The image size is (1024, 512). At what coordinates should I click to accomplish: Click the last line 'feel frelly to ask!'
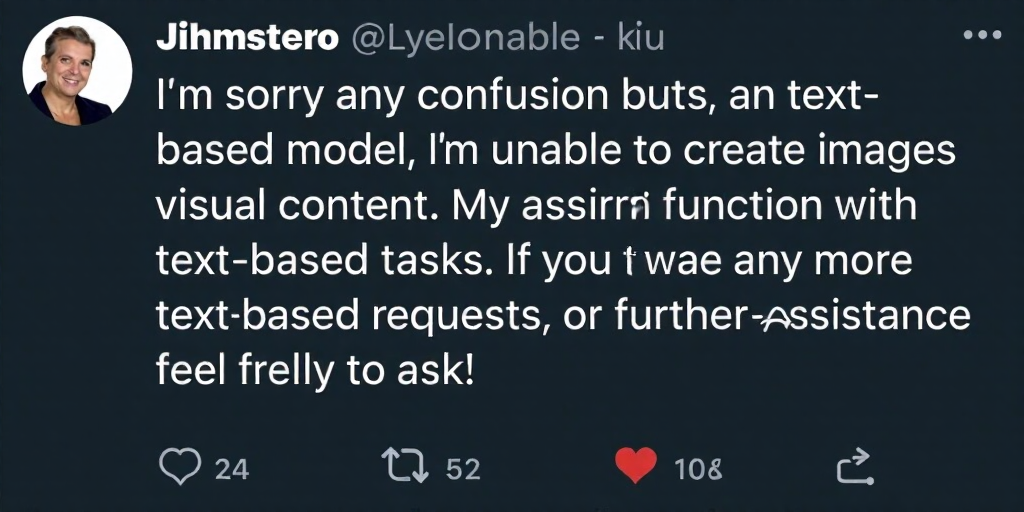(314, 371)
